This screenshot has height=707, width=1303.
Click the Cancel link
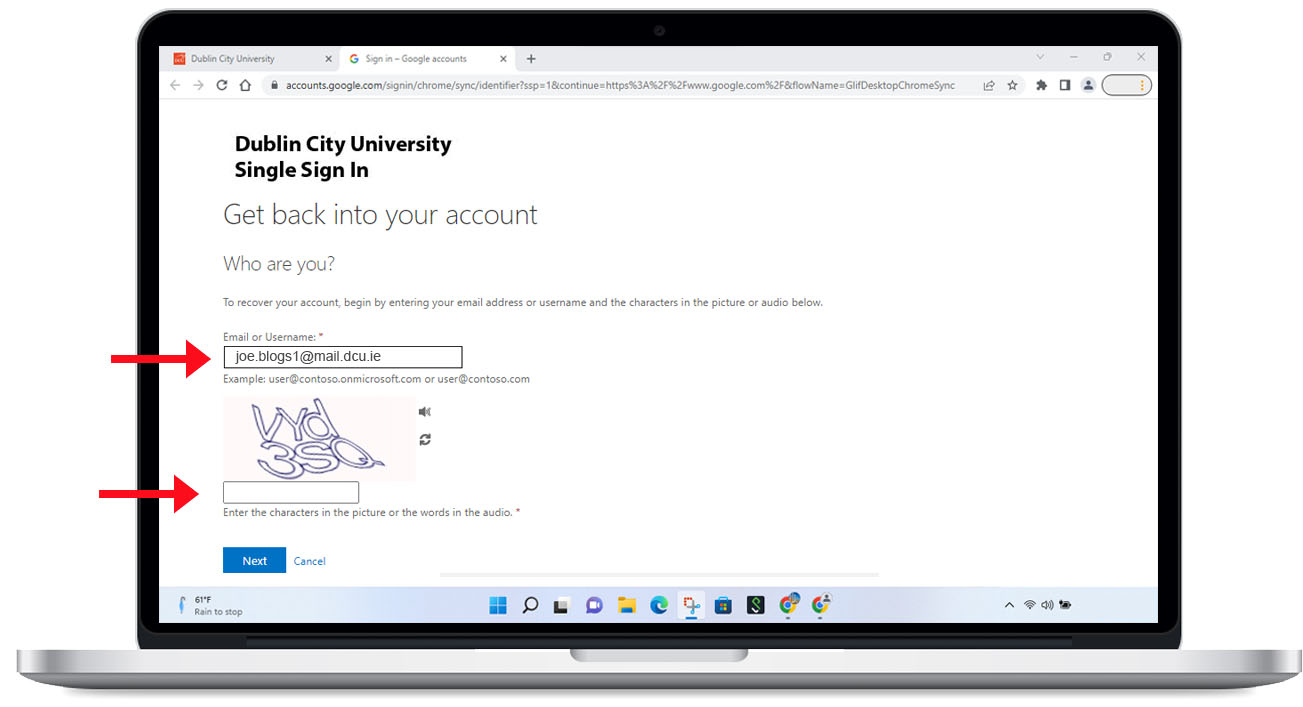pyautogui.click(x=310, y=561)
